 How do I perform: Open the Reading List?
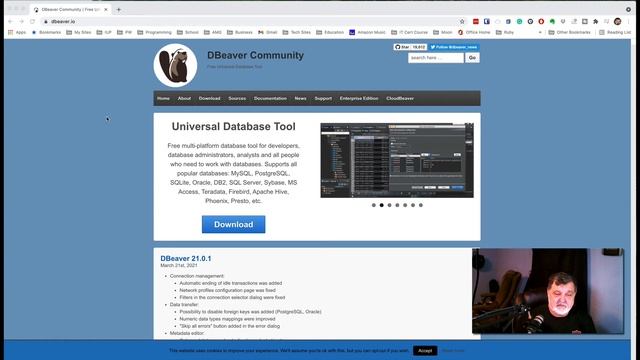[615, 32]
